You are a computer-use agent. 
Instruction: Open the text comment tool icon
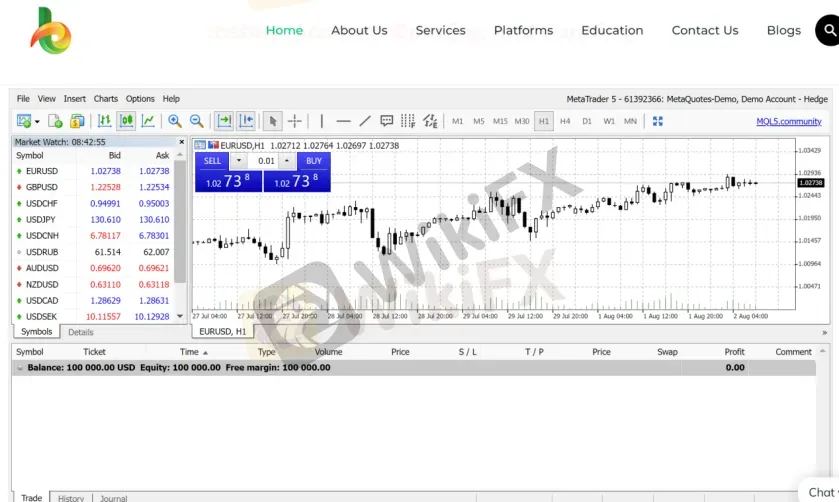coord(386,121)
